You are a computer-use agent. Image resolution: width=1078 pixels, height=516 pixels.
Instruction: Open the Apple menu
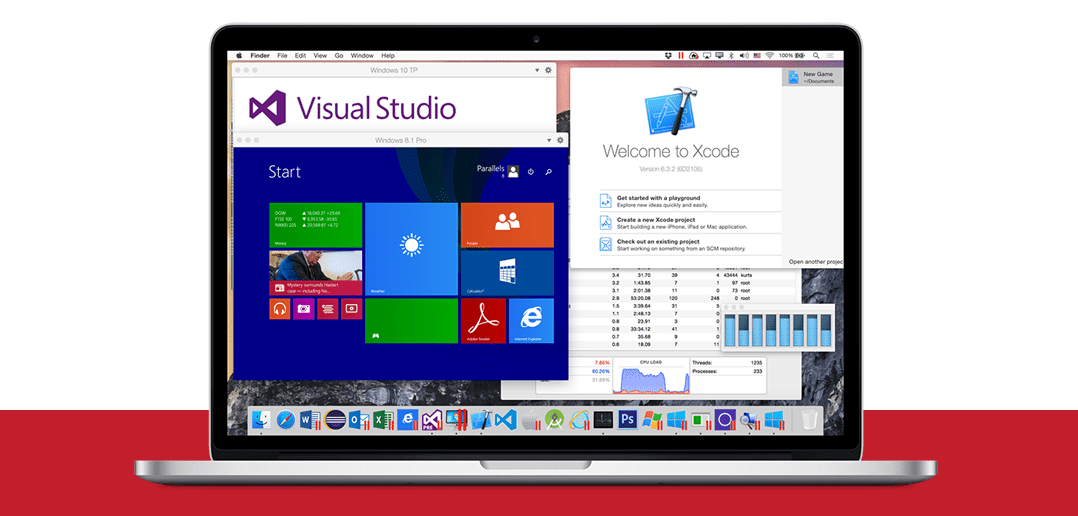tap(239, 56)
